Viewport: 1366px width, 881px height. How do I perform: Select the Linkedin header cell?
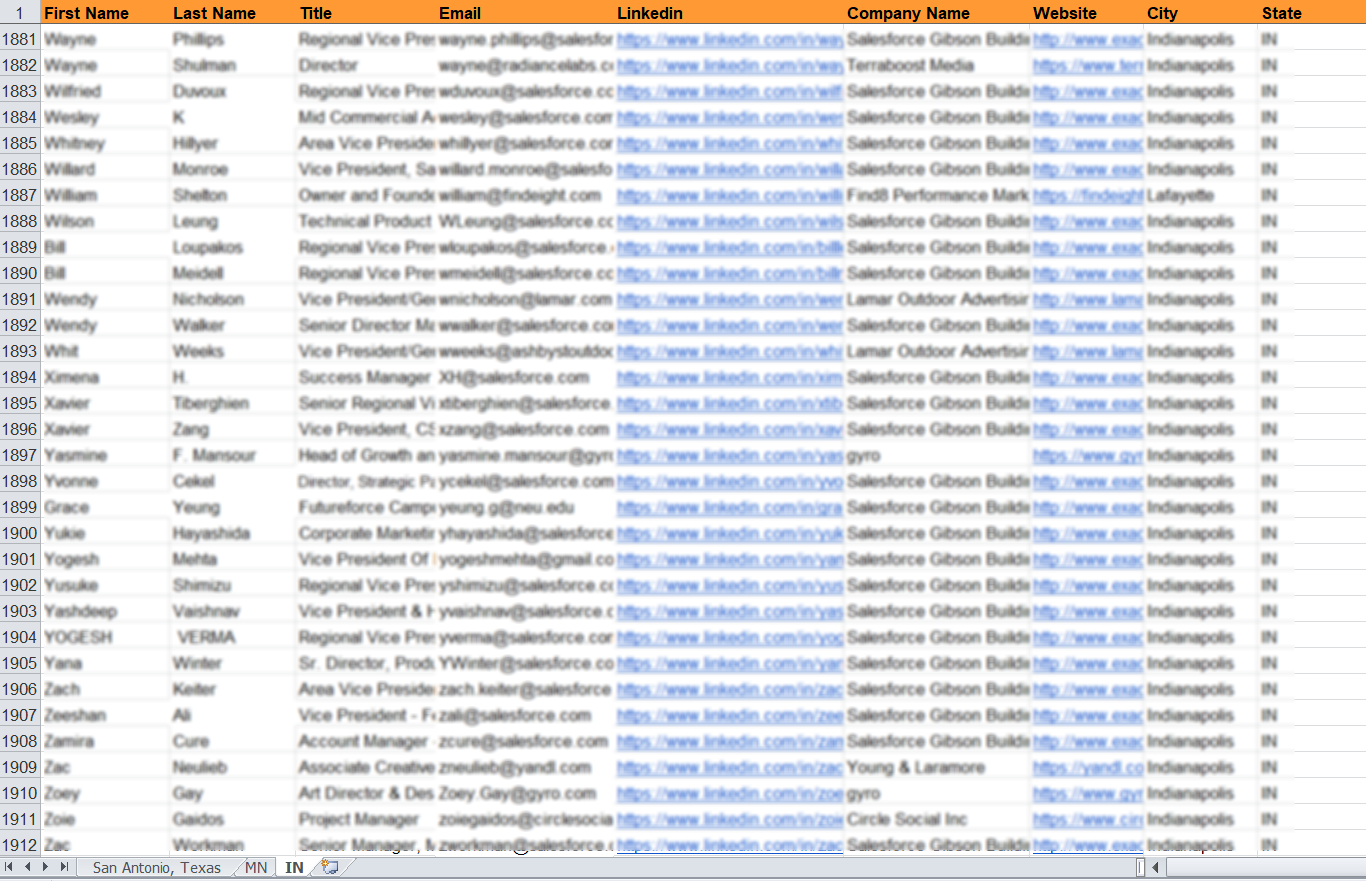pyautogui.click(x=729, y=13)
